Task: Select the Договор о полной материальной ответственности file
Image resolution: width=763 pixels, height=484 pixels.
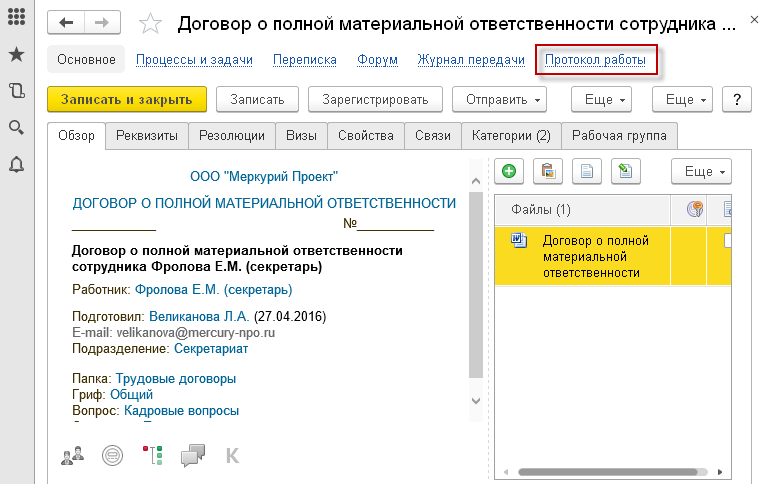Action: [595, 256]
